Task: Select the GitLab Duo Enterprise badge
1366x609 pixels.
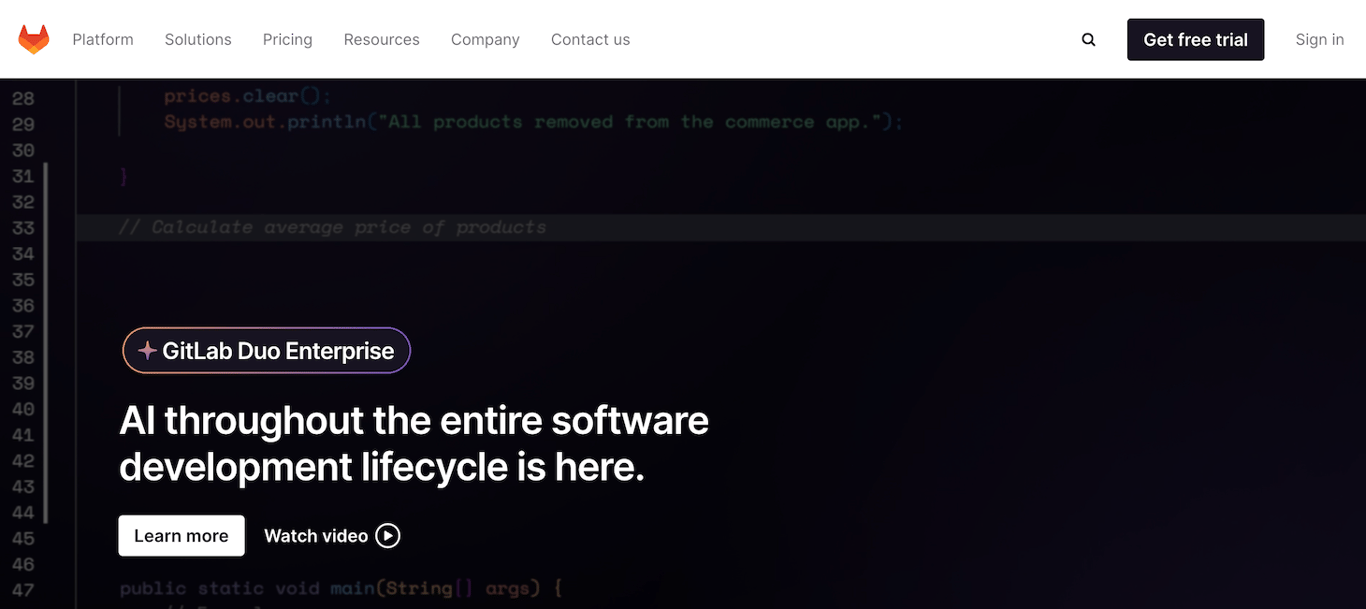Action: tap(266, 350)
